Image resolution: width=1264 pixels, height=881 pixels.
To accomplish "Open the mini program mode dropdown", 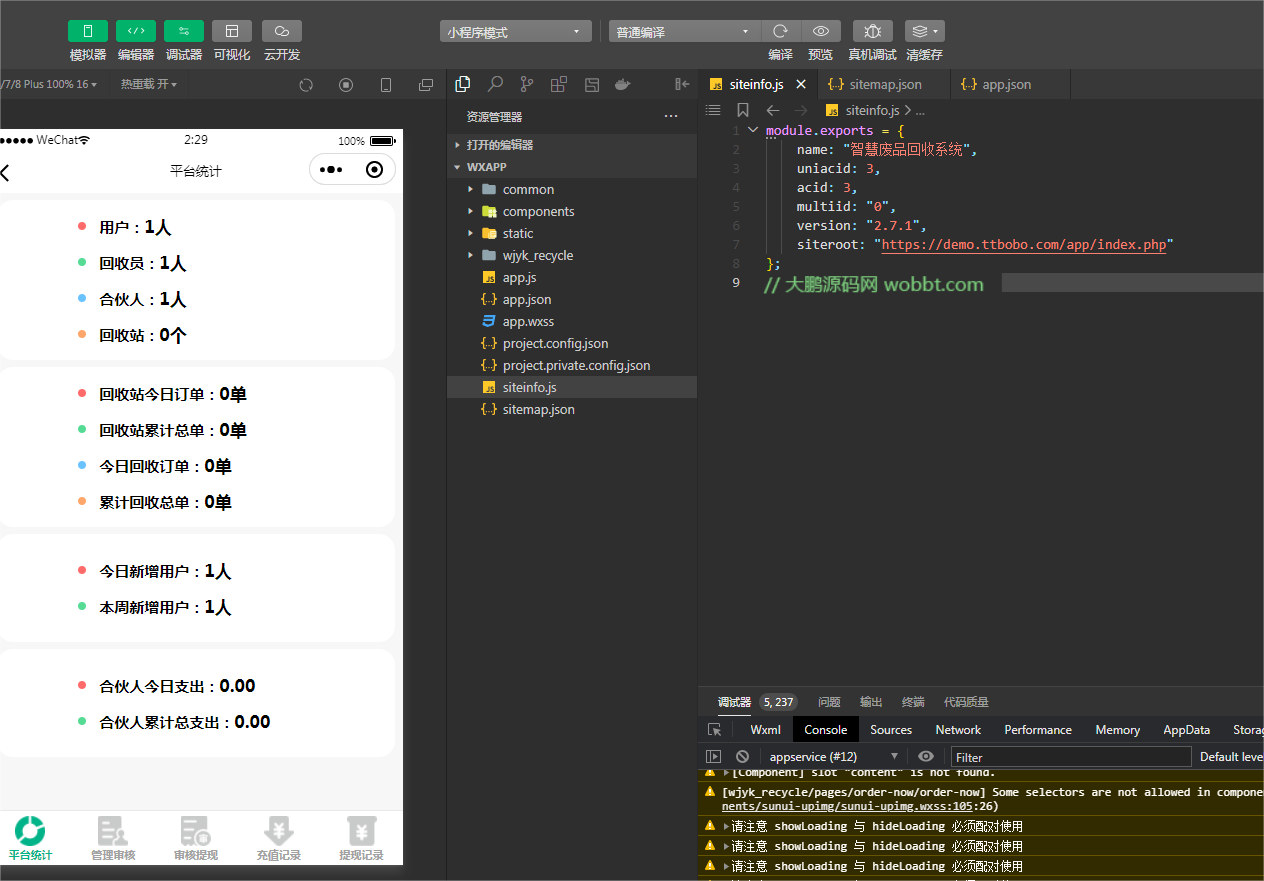I will [x=515, y=32].
